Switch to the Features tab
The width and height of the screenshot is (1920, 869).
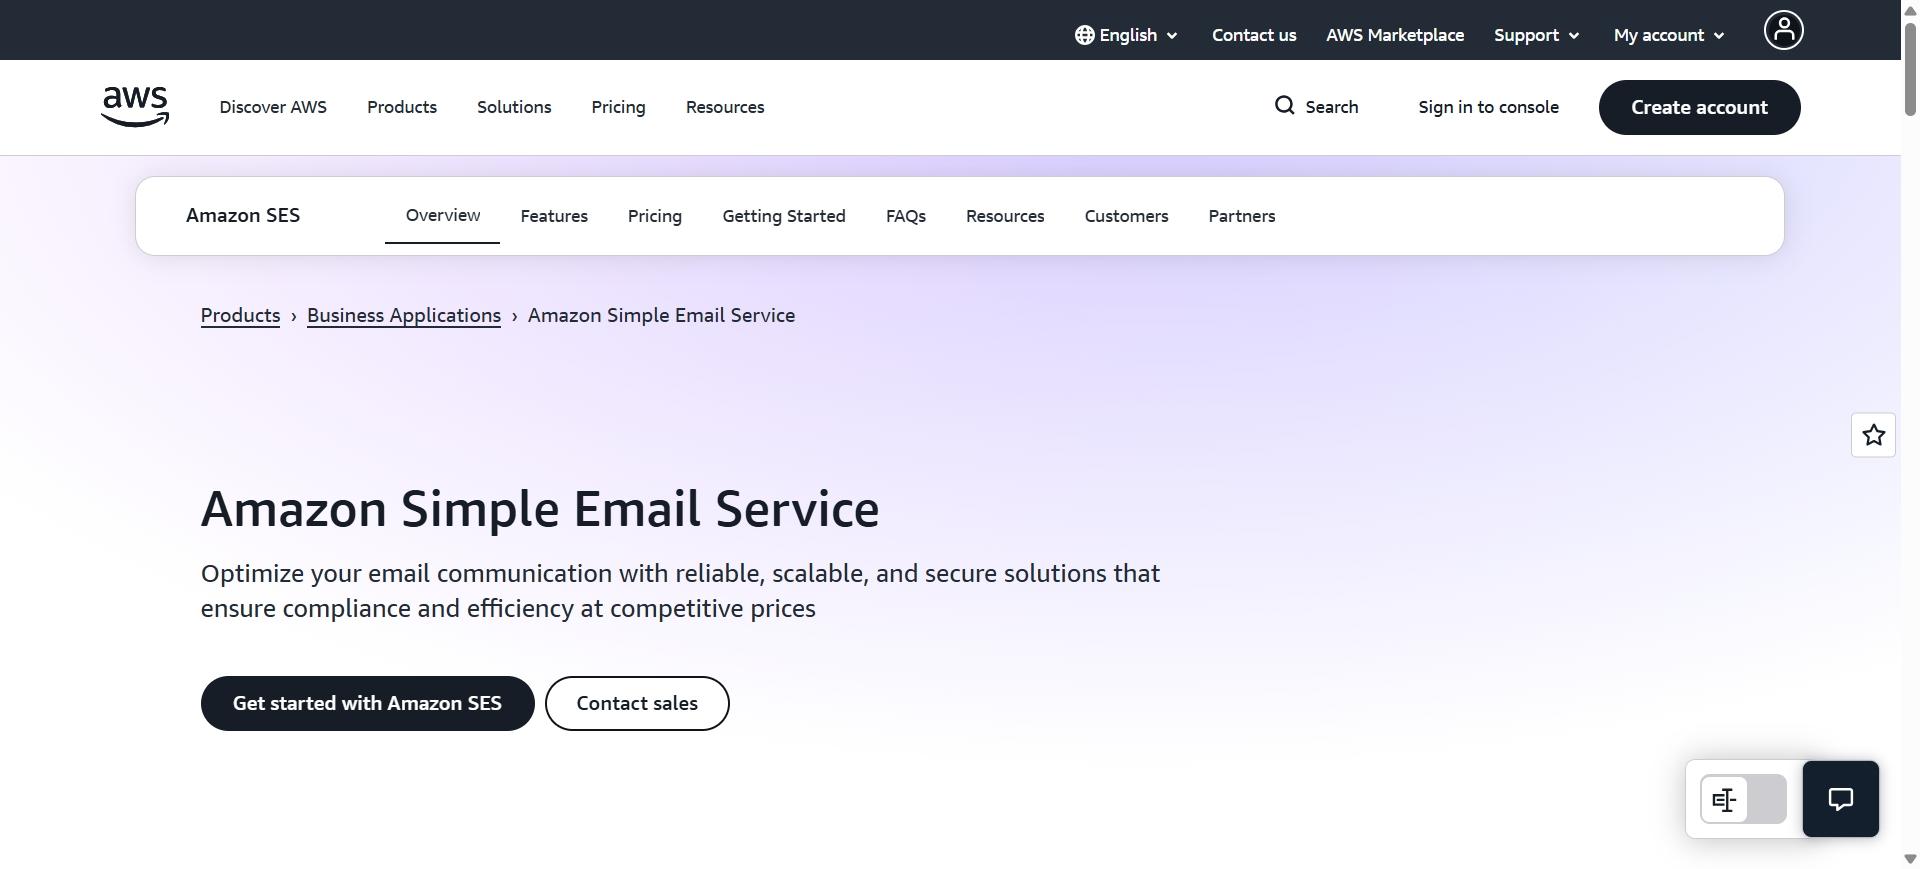pyautogui.click(x=554, y=216)
